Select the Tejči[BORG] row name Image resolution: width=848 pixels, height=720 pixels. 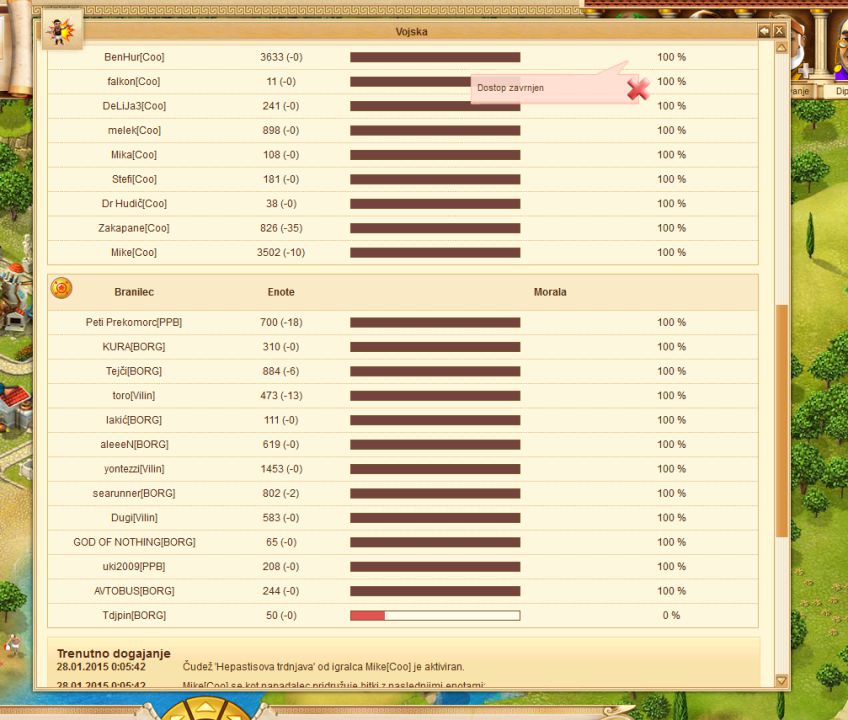tap(134, 371)
